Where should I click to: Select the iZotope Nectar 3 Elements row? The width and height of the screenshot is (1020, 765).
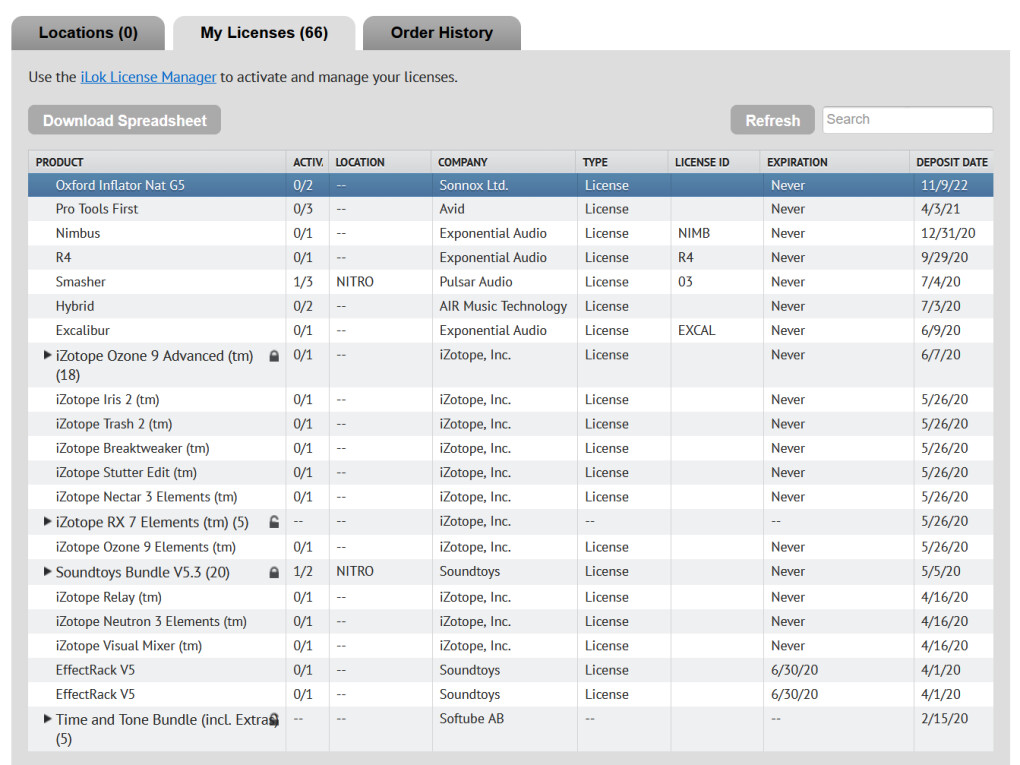pyautogui.click(x=511, y=497)
